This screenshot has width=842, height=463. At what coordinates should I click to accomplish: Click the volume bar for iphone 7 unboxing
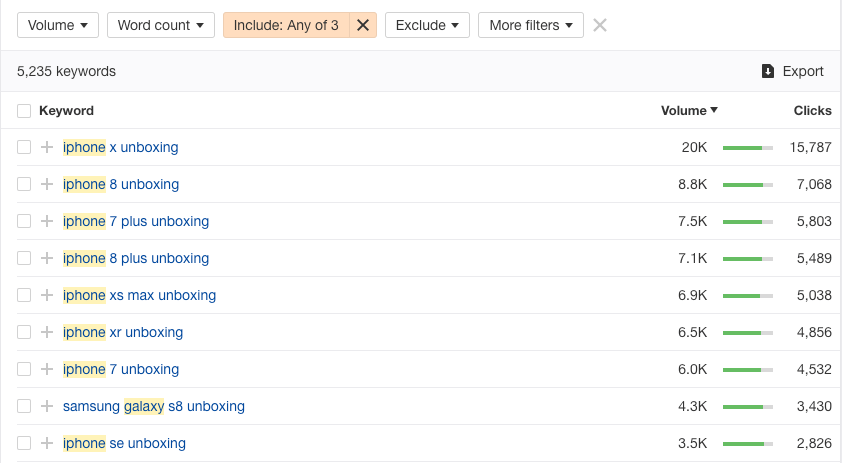(x=747, y=370)
